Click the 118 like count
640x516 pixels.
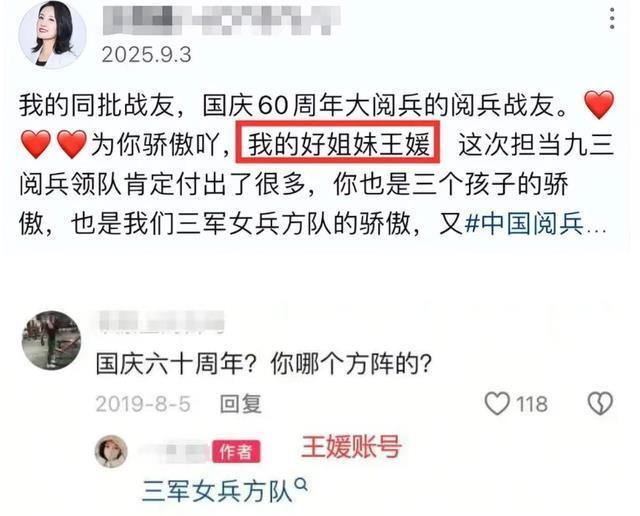[532, 404]
